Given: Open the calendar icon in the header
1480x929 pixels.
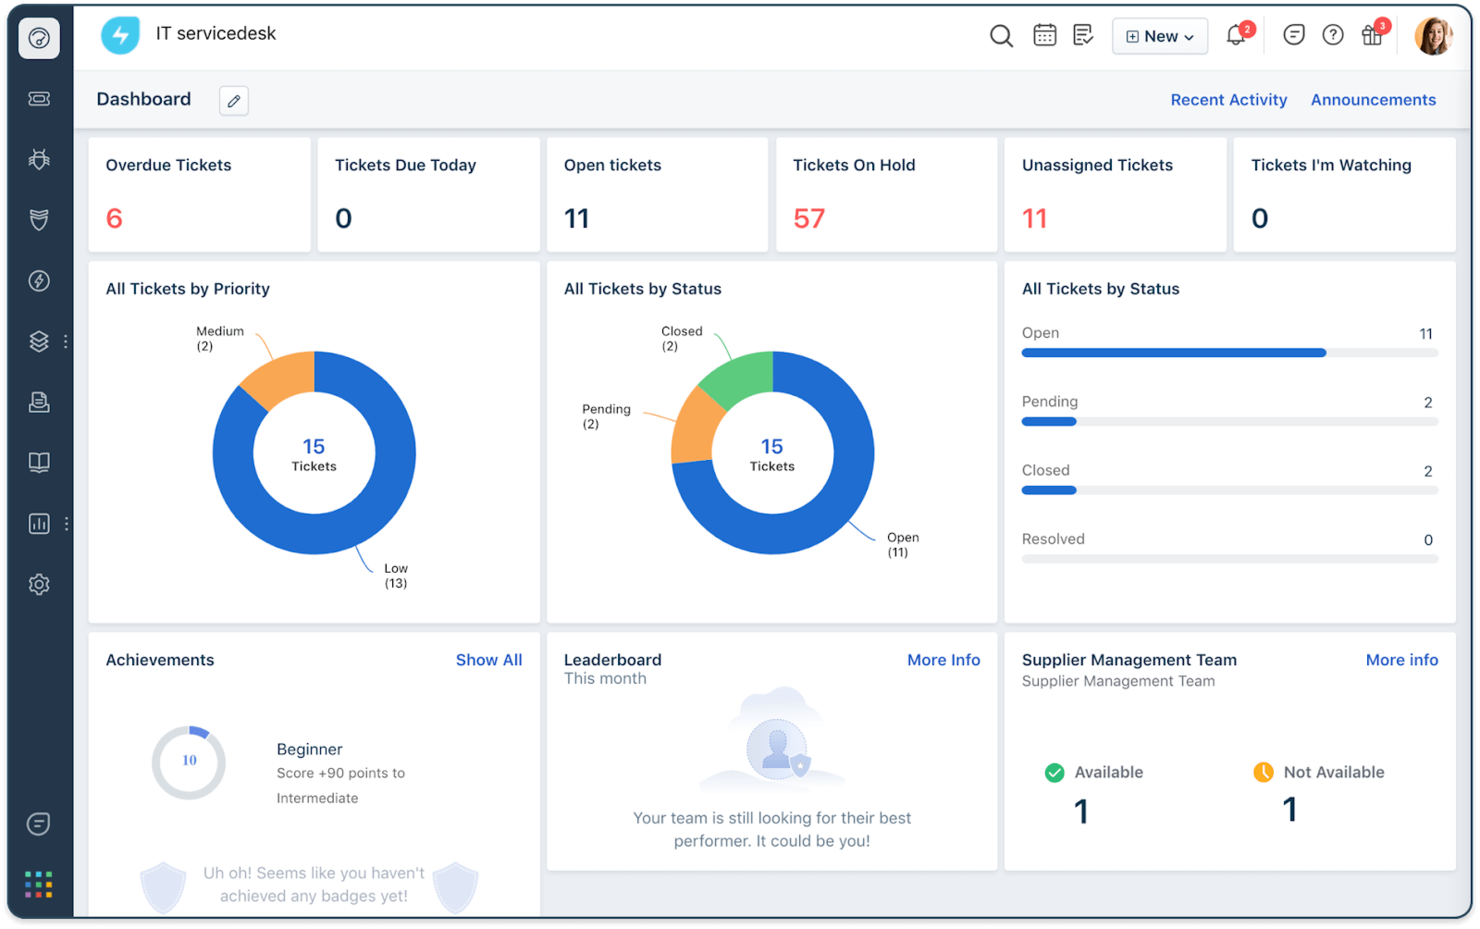Looking at the screenshot, I should 1044,35.
